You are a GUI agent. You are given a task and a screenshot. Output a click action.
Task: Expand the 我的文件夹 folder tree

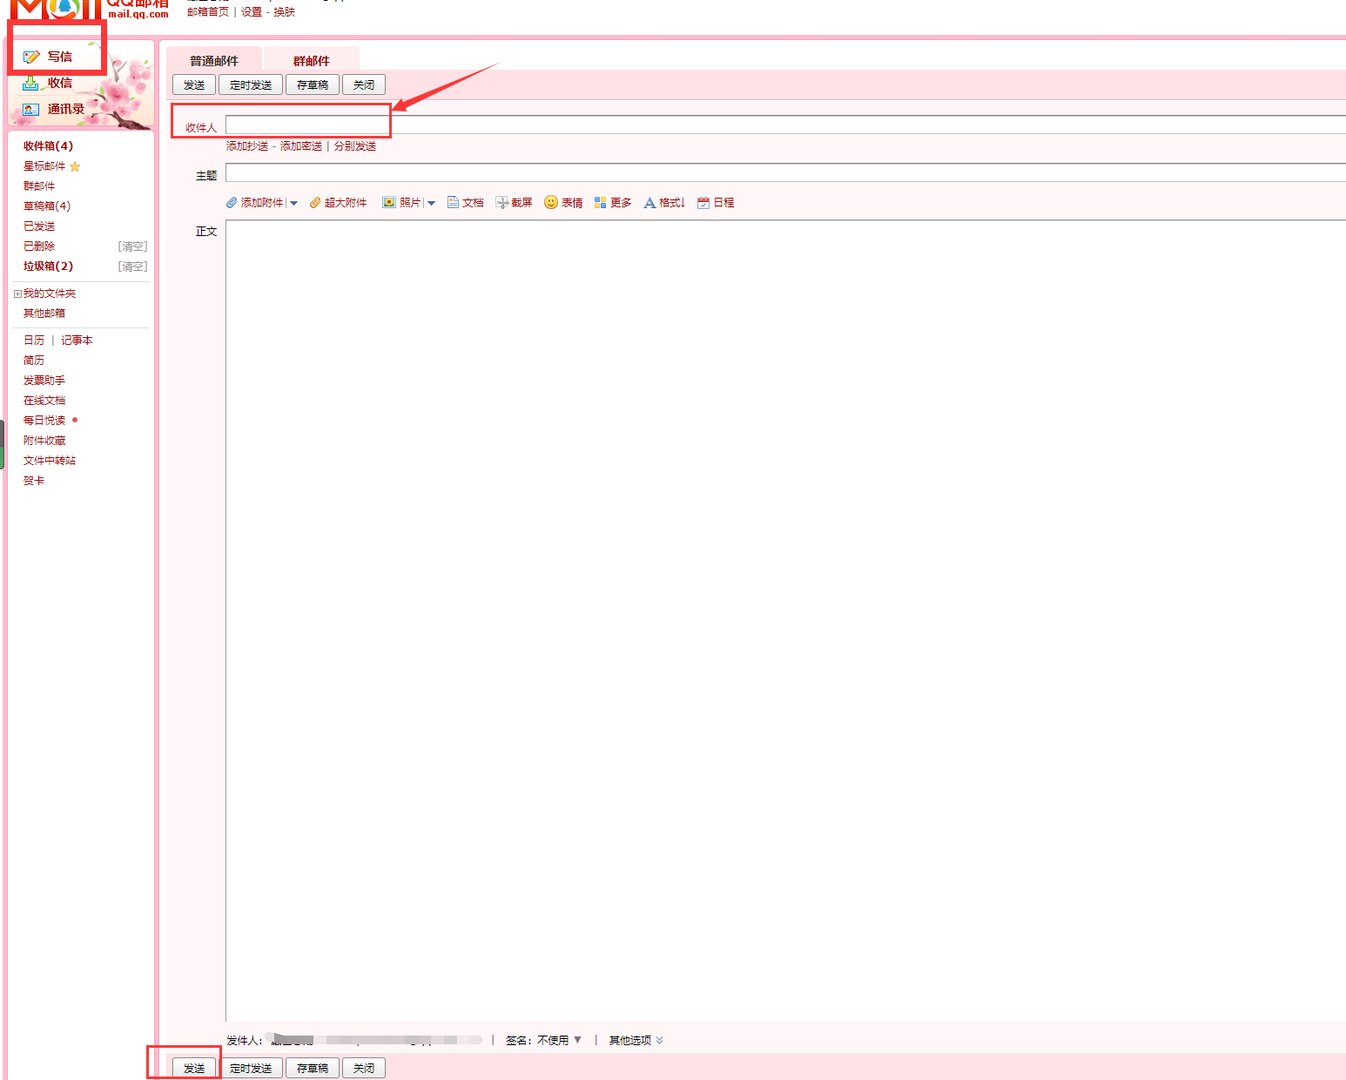(17, 294)
